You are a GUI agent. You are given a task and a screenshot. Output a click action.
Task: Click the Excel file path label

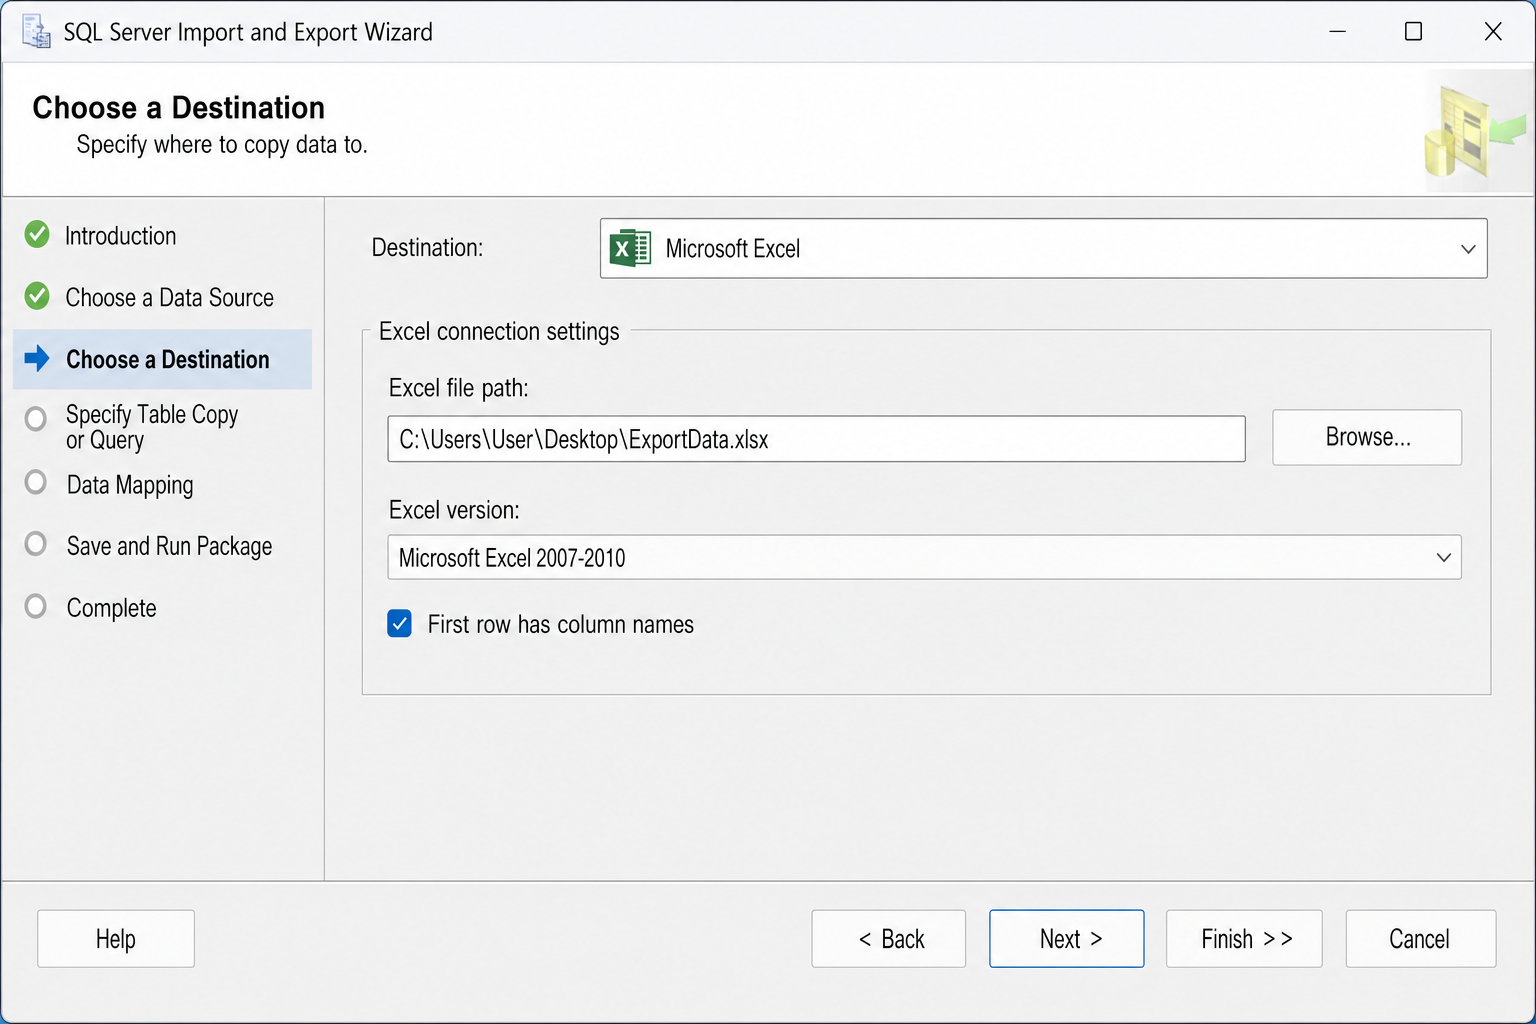tap(459, 388)
